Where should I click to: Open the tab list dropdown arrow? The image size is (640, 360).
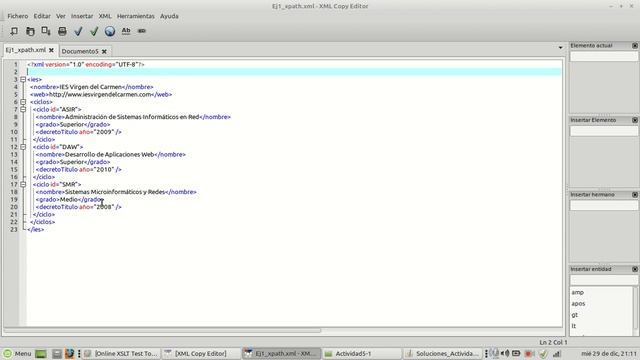click(x=560, y=48)
